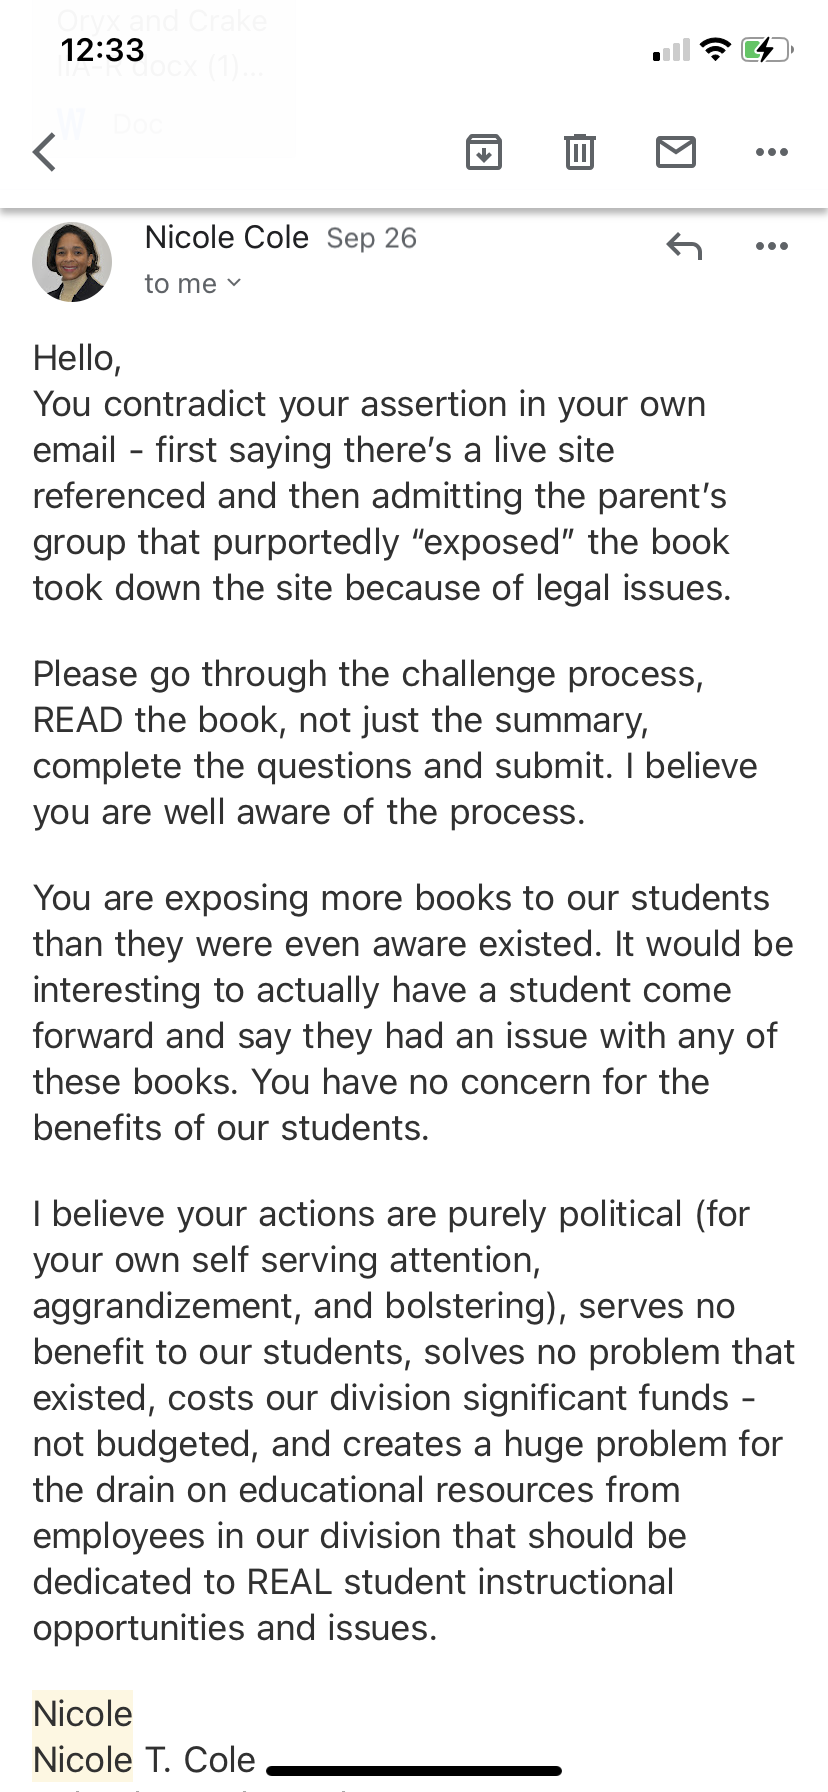Tap the sender name Nicole Cole
The height and width of the screenshot is (1792, 828).
pos(226,238)
